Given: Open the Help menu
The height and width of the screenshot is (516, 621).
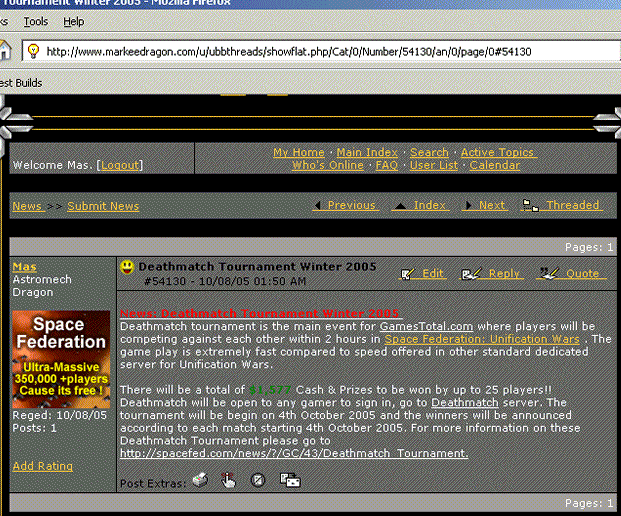Looking at the screenshot, I should click(73, 21).
